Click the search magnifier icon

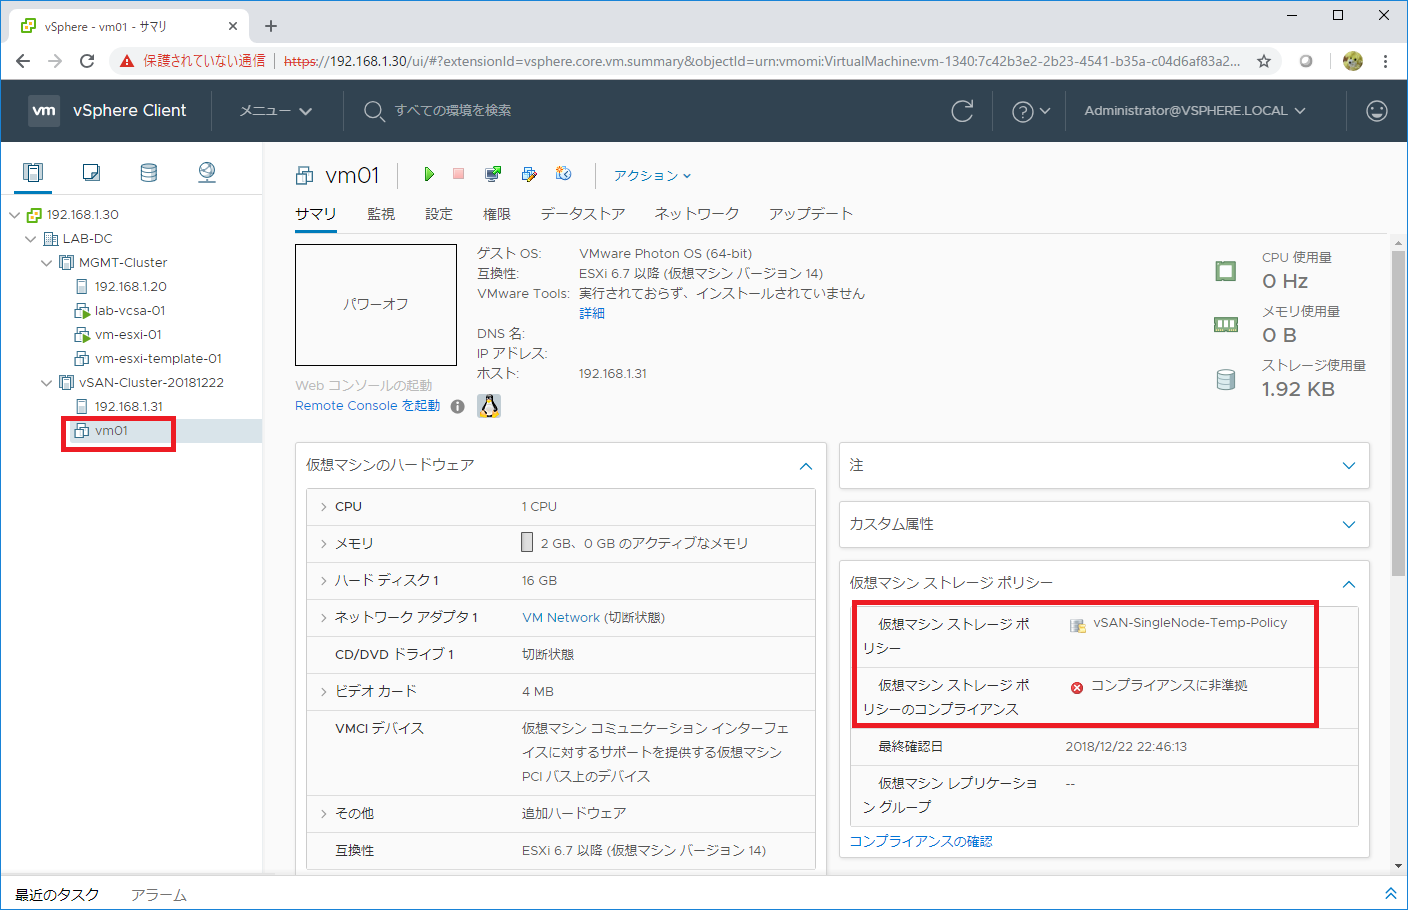tap(374, 111)
